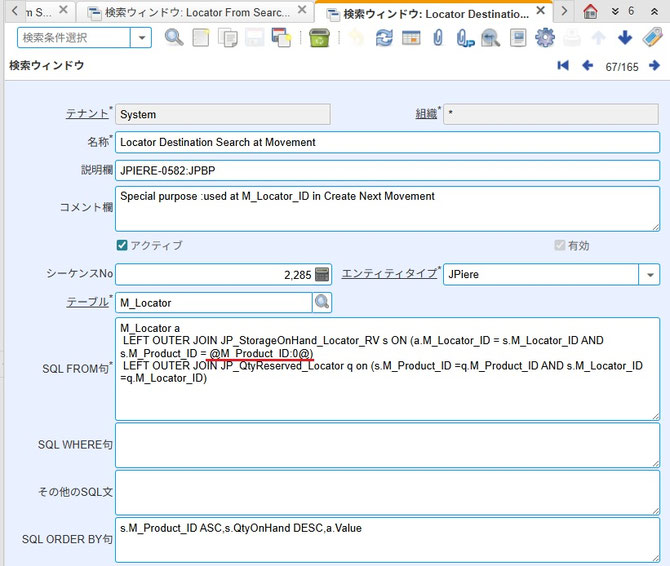Click the 組織 asterisk field

[551, 114]
